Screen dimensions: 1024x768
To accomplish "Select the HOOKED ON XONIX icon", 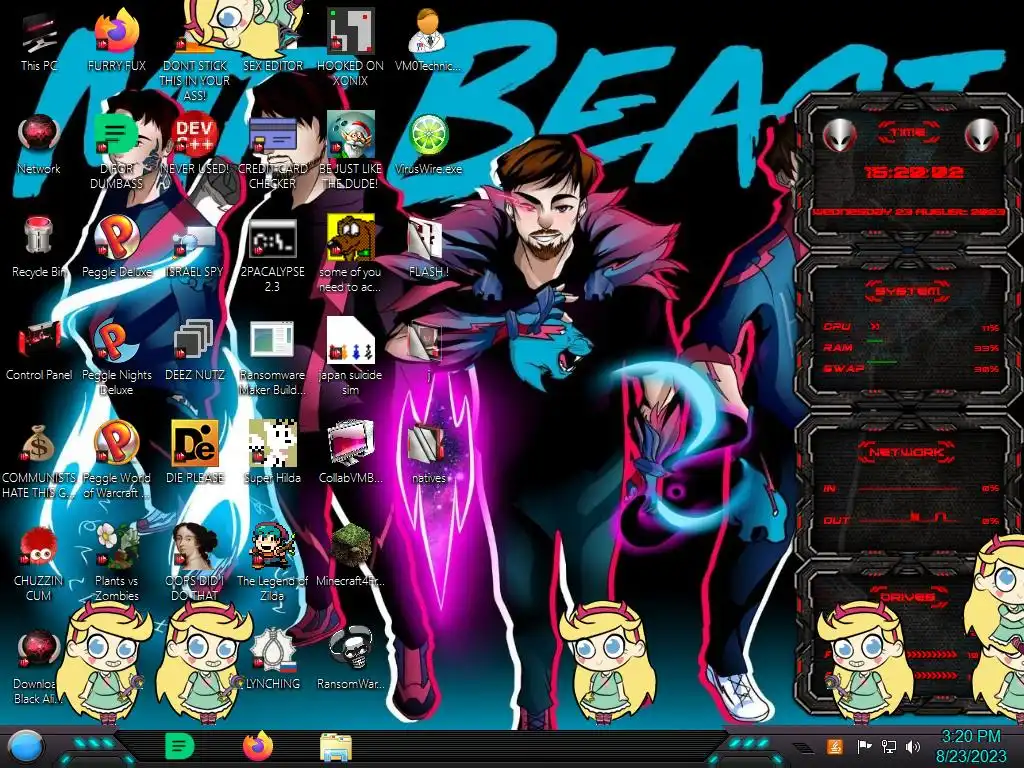I will (351, 31).
